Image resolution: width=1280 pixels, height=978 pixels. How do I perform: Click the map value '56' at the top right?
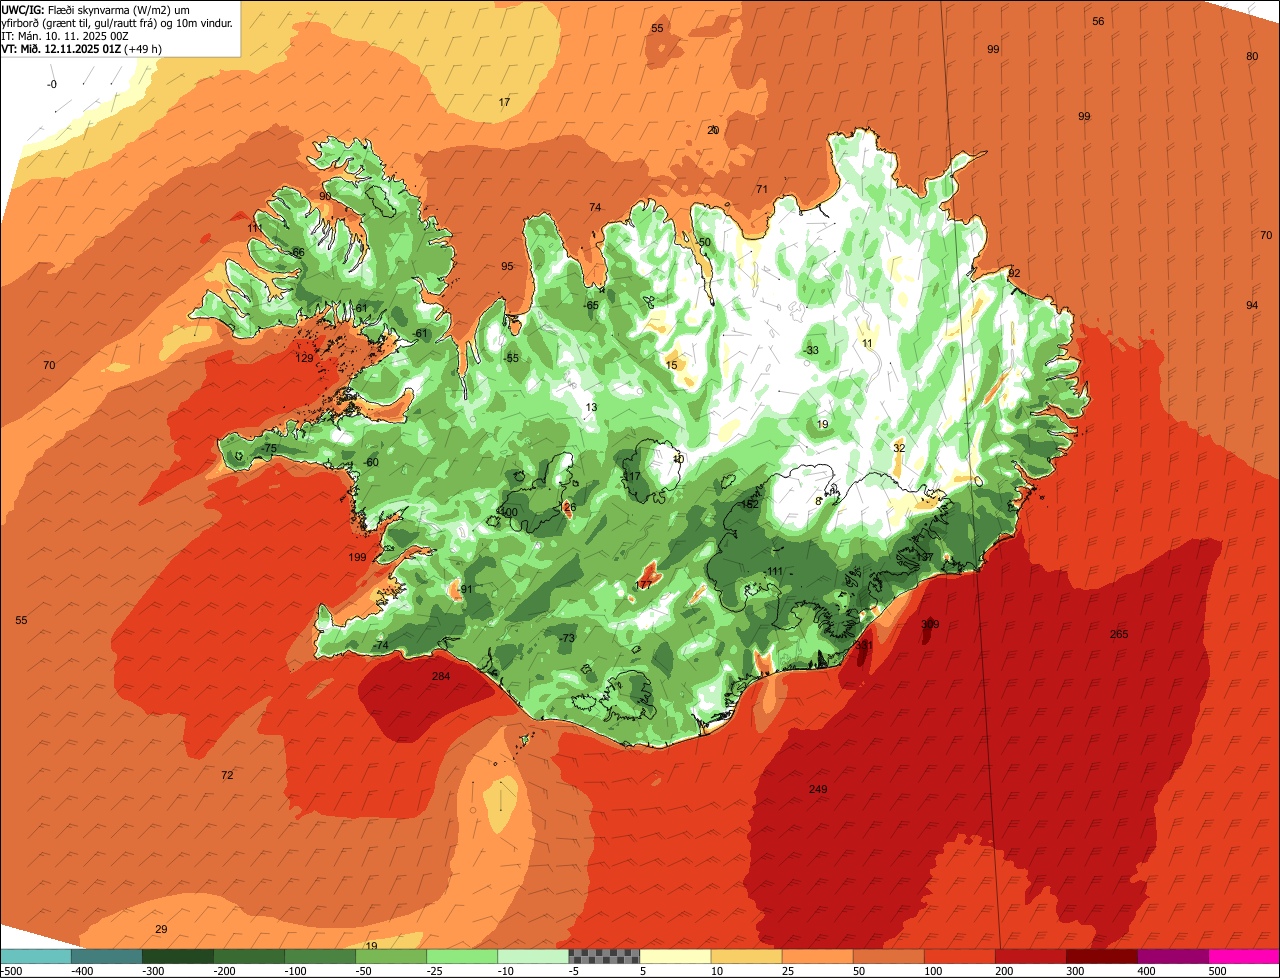(x=1098, y=21)
